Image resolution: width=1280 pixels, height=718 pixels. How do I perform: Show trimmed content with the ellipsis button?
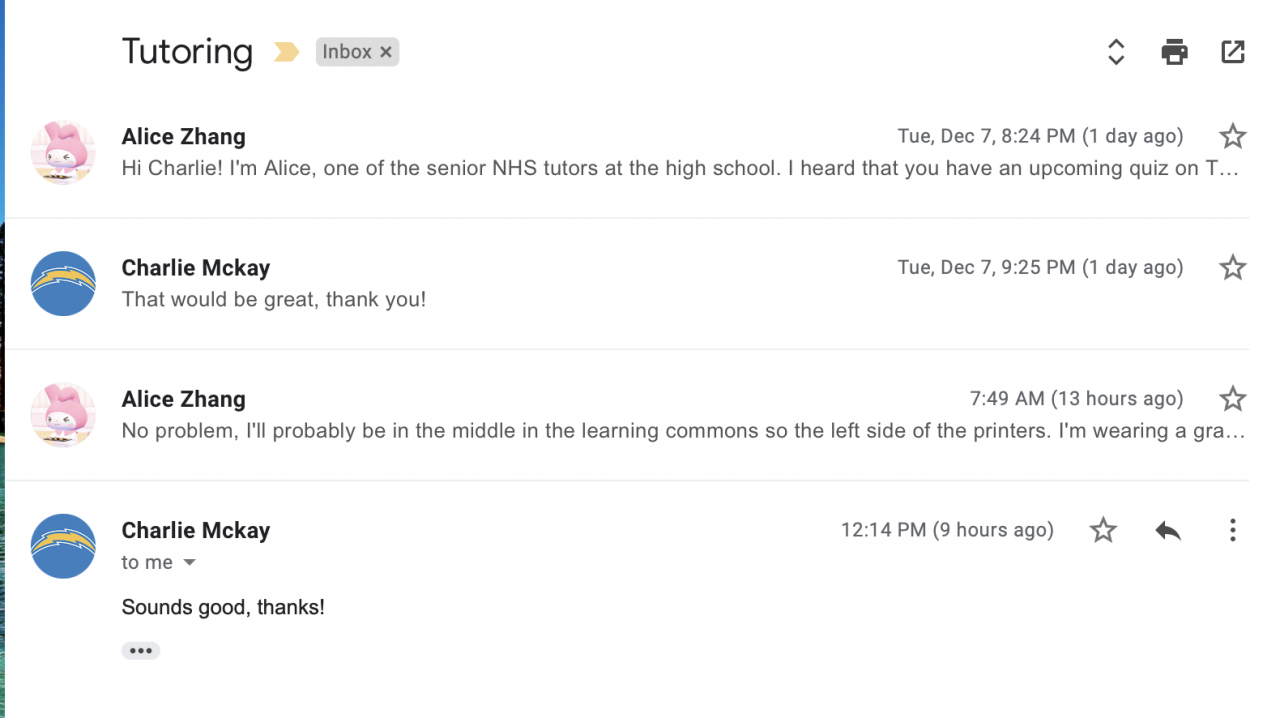(141, 651)
